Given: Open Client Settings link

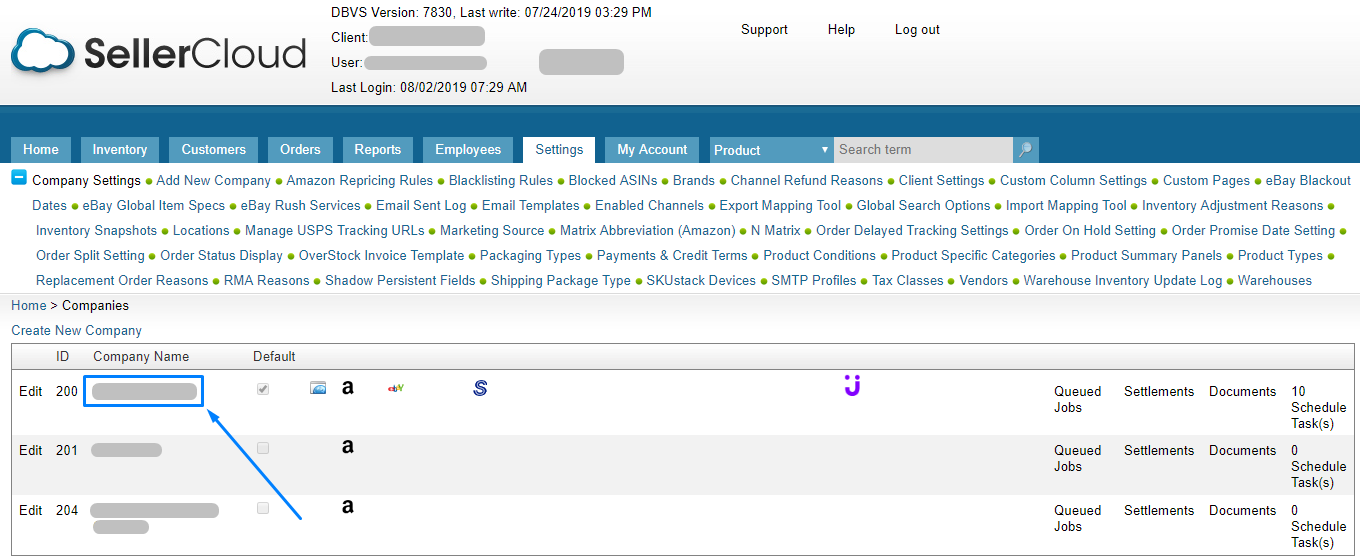Looking at the screenshot, I should pyautogui.click(x=942, y=181).
